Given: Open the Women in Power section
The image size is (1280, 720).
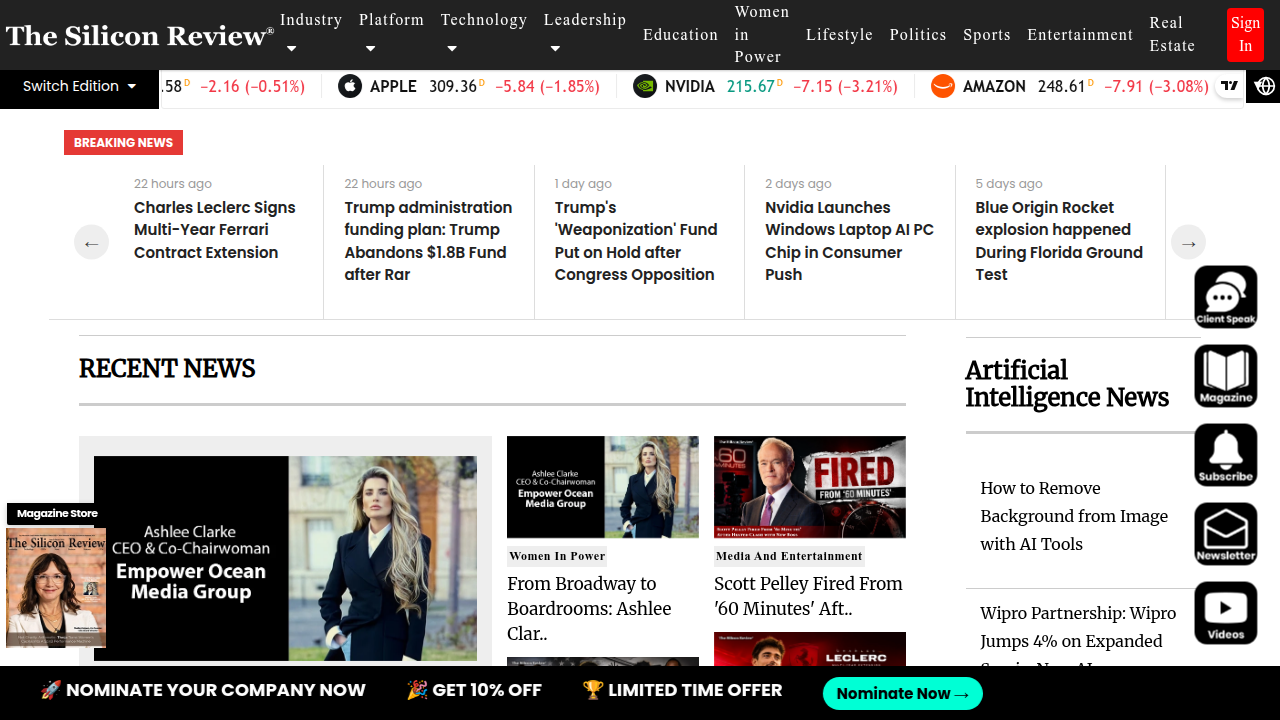Looking at the screenshot, I should click(762, 34).
